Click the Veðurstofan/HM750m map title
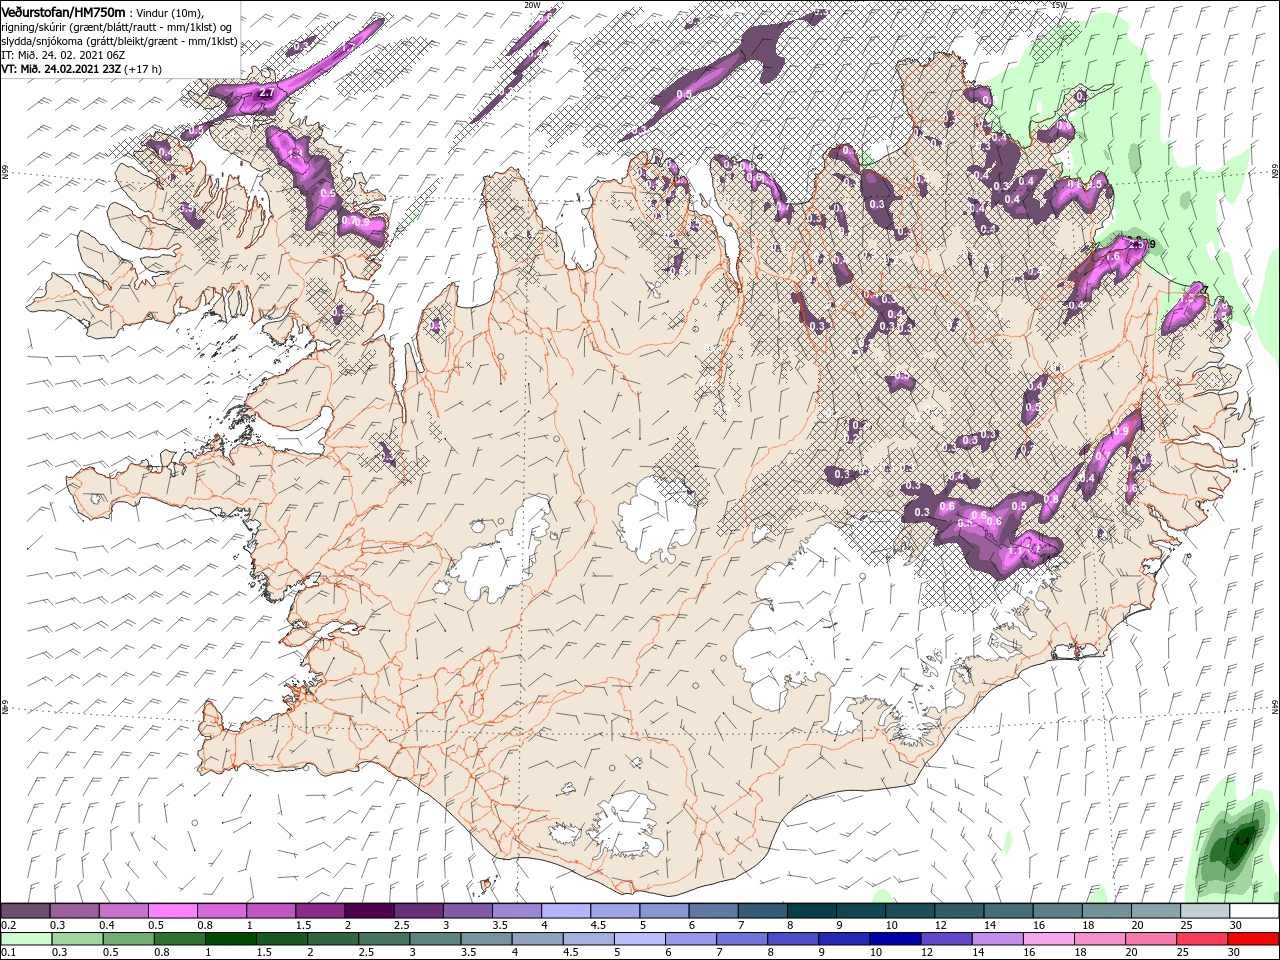 (63, 11)
